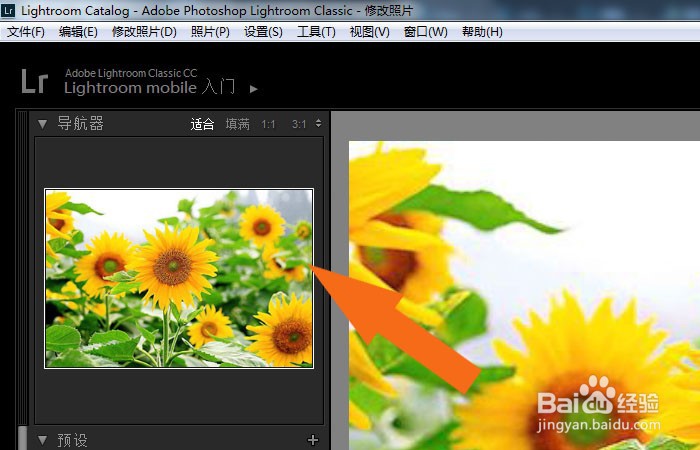Click the Lightroom mobile 入门 arrow
The height and width of the screenshot is (450, 700).
[254, 89]
